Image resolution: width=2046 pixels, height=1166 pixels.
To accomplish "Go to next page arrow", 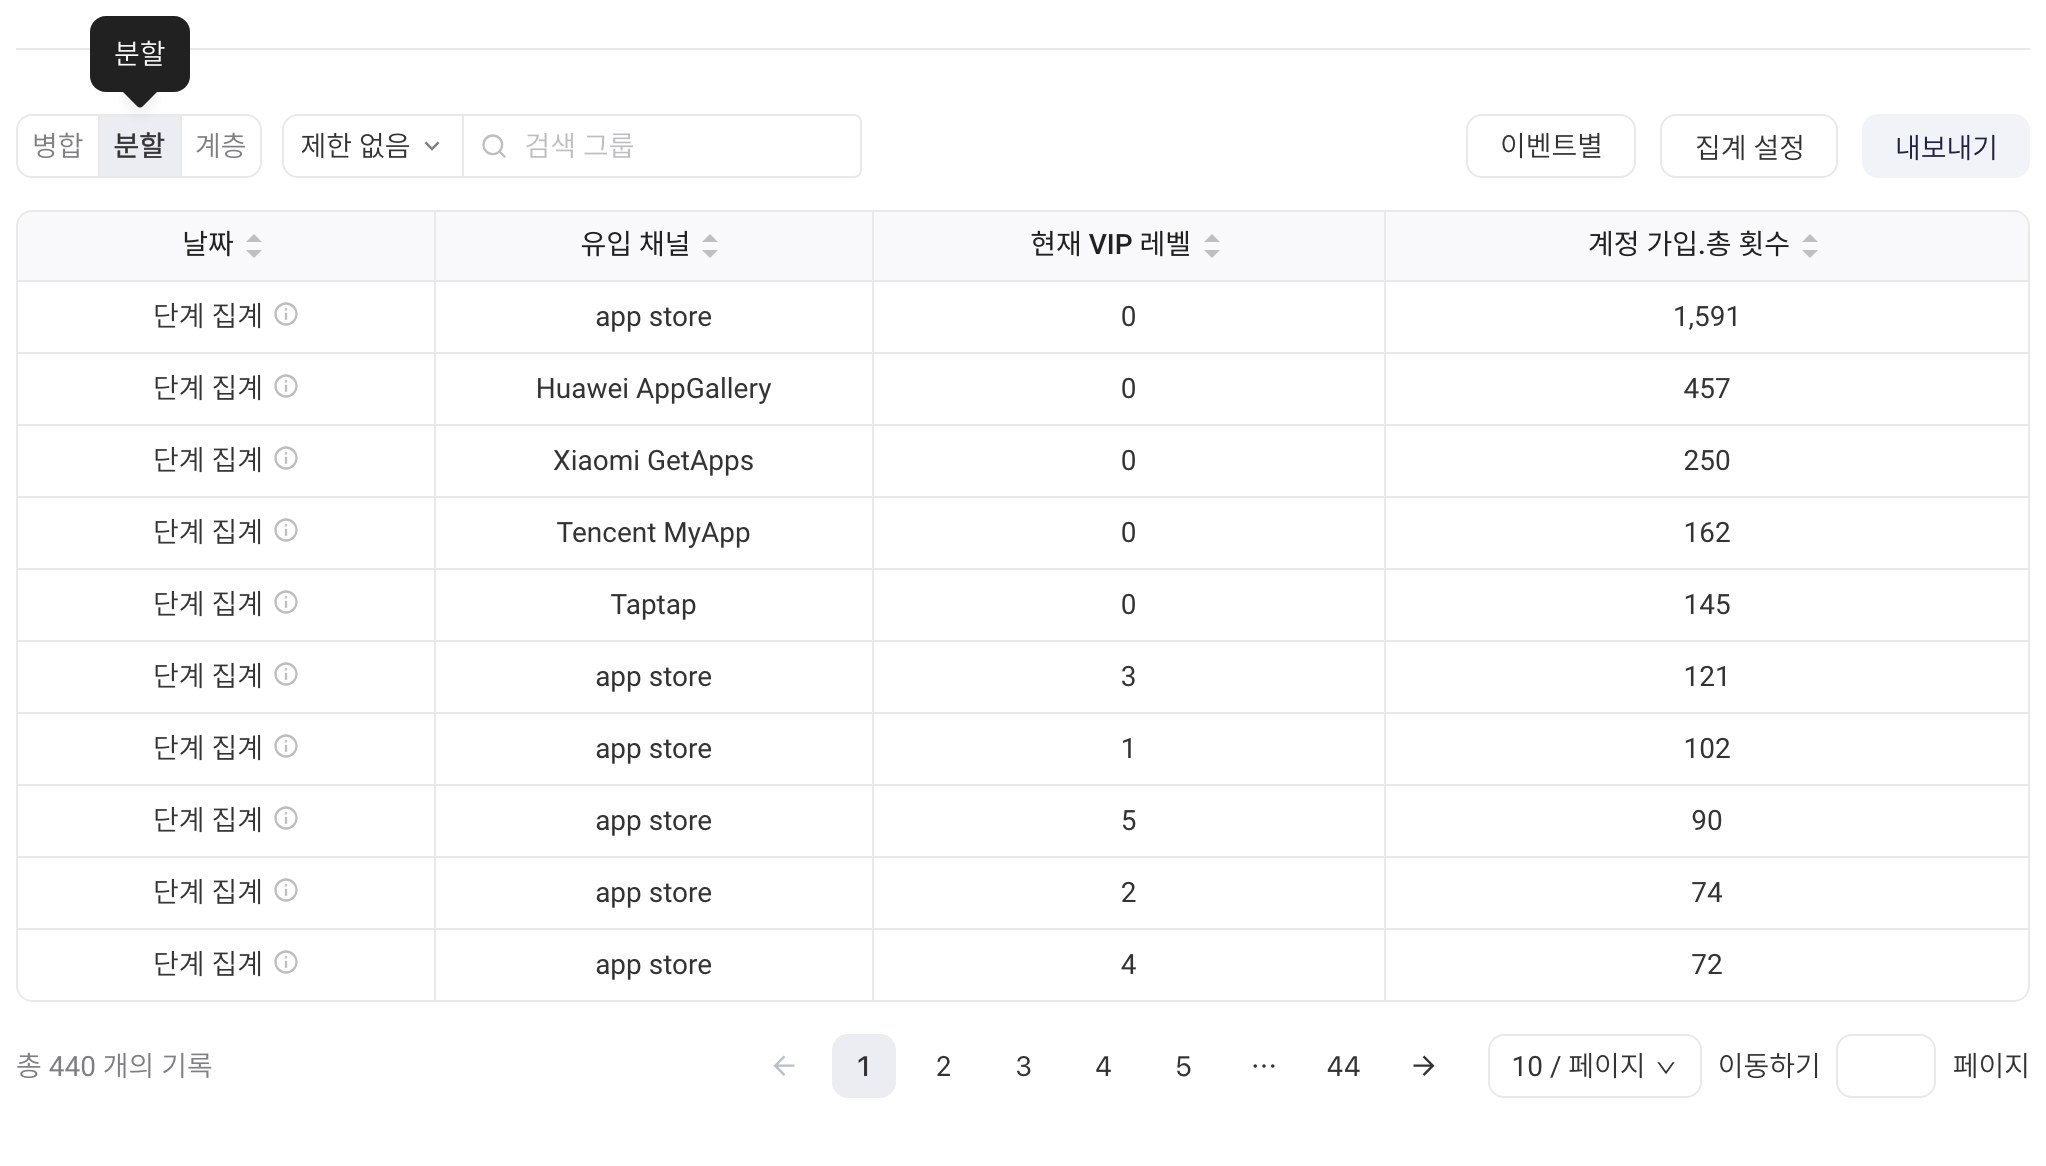I will click(x=1424, y=1066).
